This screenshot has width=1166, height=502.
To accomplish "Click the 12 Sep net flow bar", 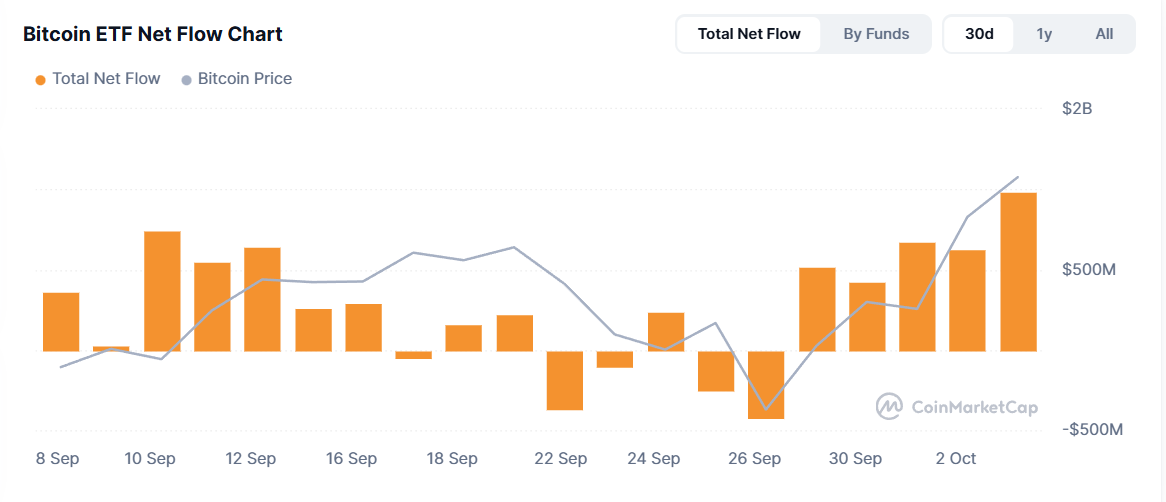I will tap(262, 299).
